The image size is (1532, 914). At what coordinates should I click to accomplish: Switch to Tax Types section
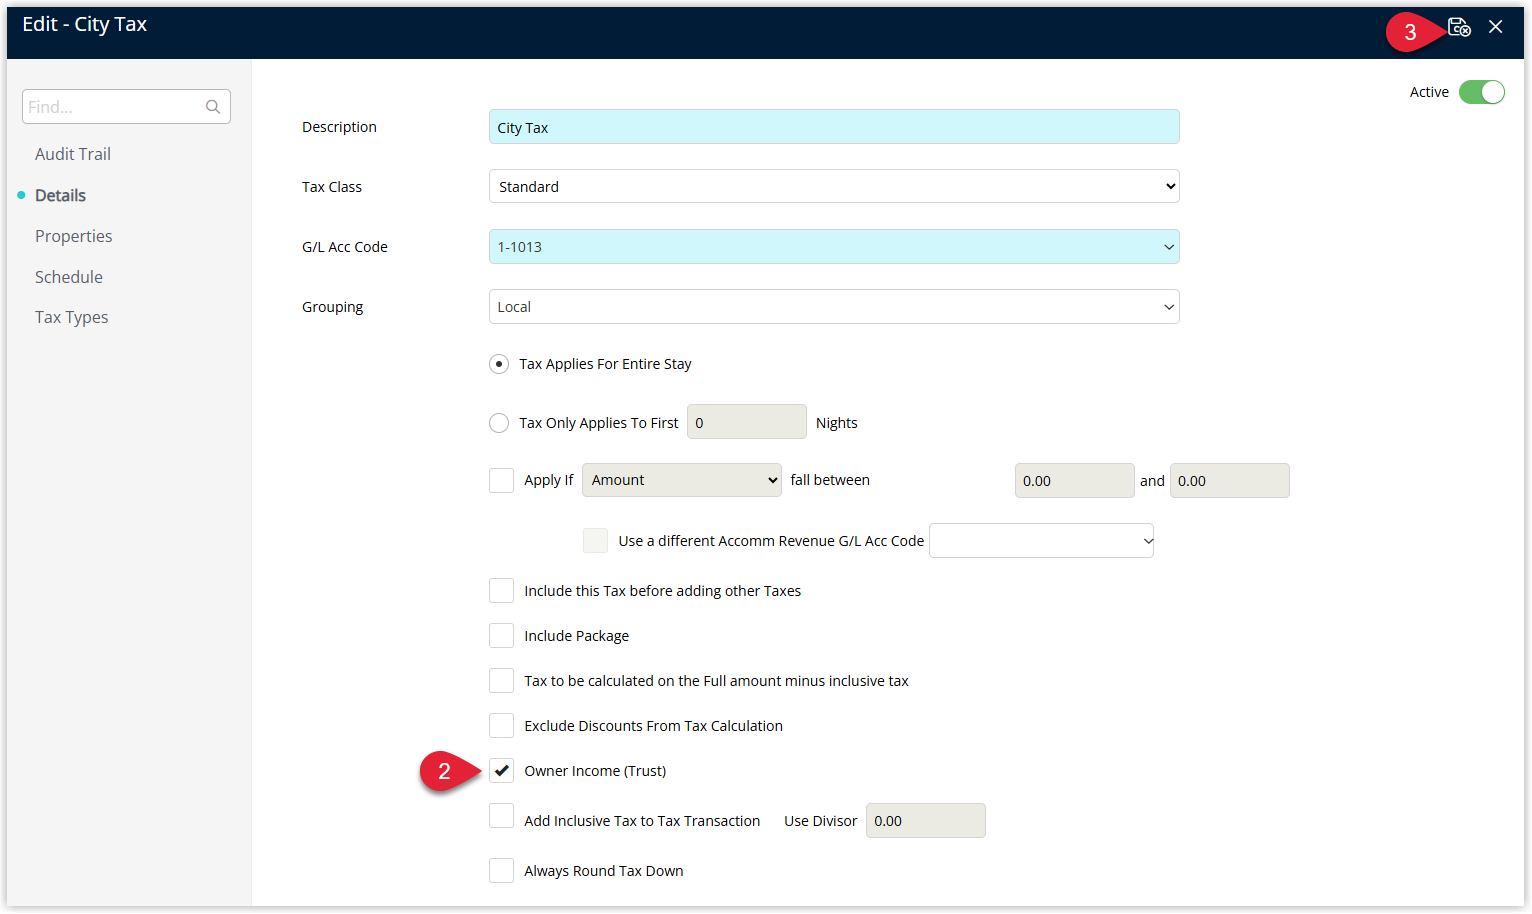pos(72,317)
